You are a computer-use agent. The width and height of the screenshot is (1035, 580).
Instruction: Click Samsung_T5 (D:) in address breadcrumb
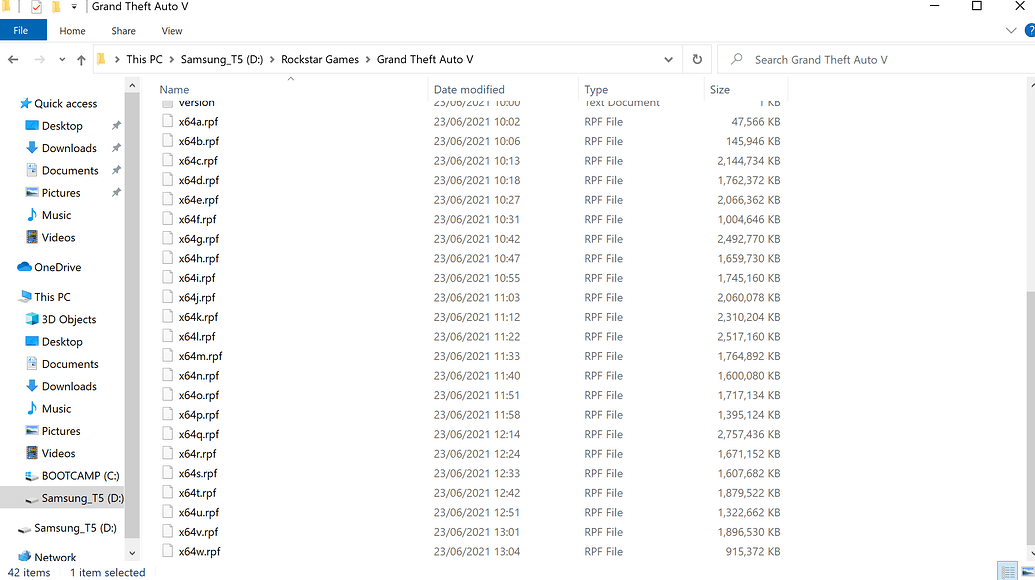pos(222,59)
